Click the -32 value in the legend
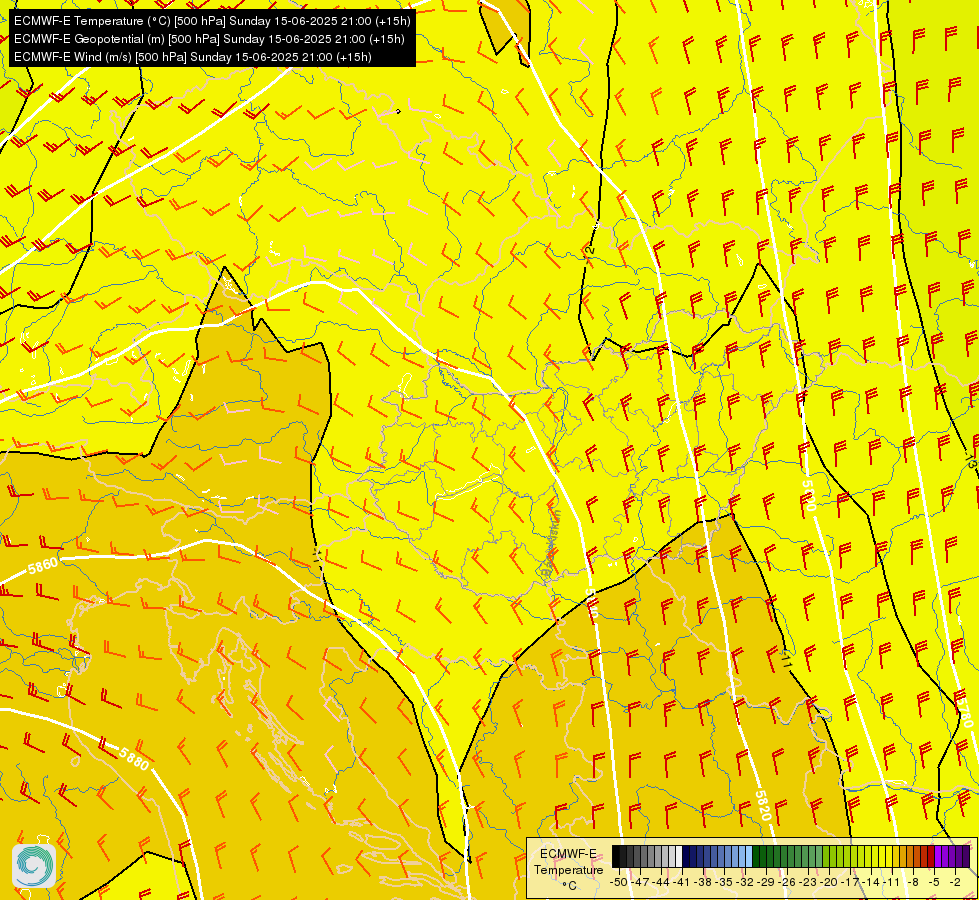 pyautogui.click(x=745, y=882)
